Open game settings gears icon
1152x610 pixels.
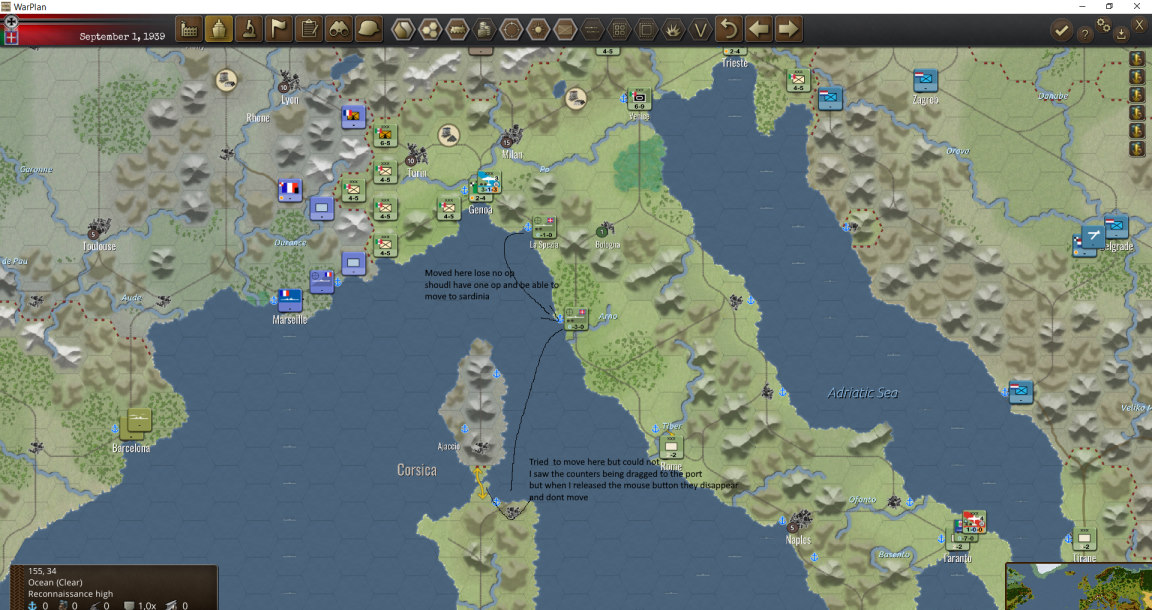coord(1104,24)
